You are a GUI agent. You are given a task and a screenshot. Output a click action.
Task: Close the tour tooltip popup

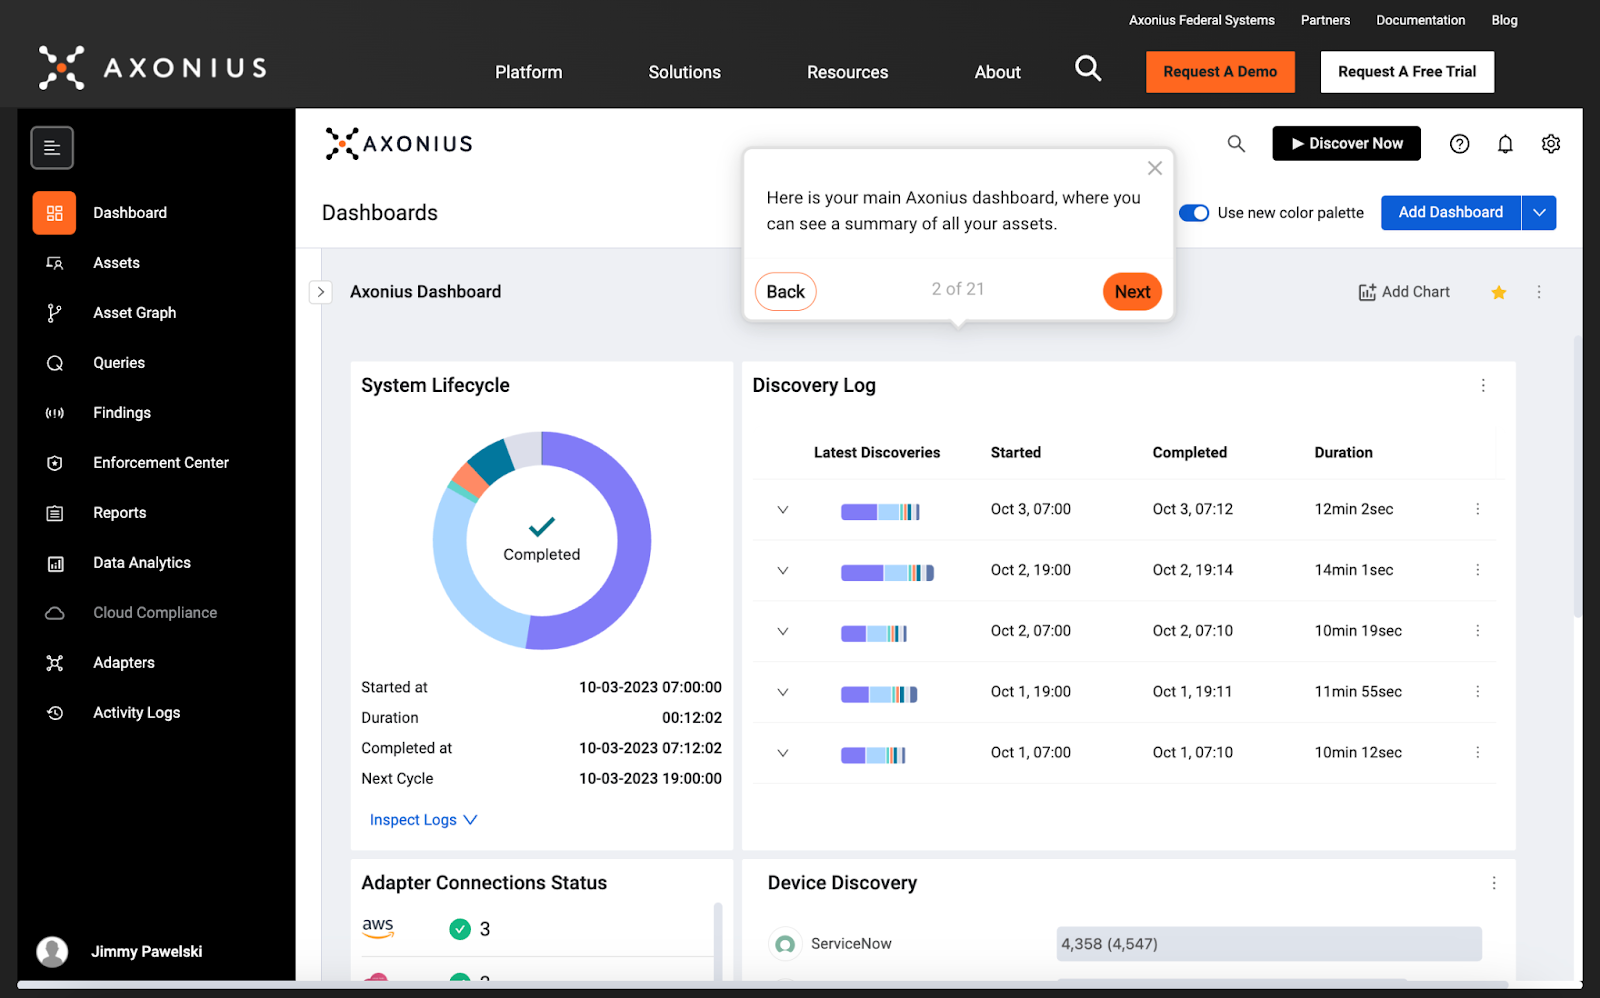click(x=1155, y=168)
